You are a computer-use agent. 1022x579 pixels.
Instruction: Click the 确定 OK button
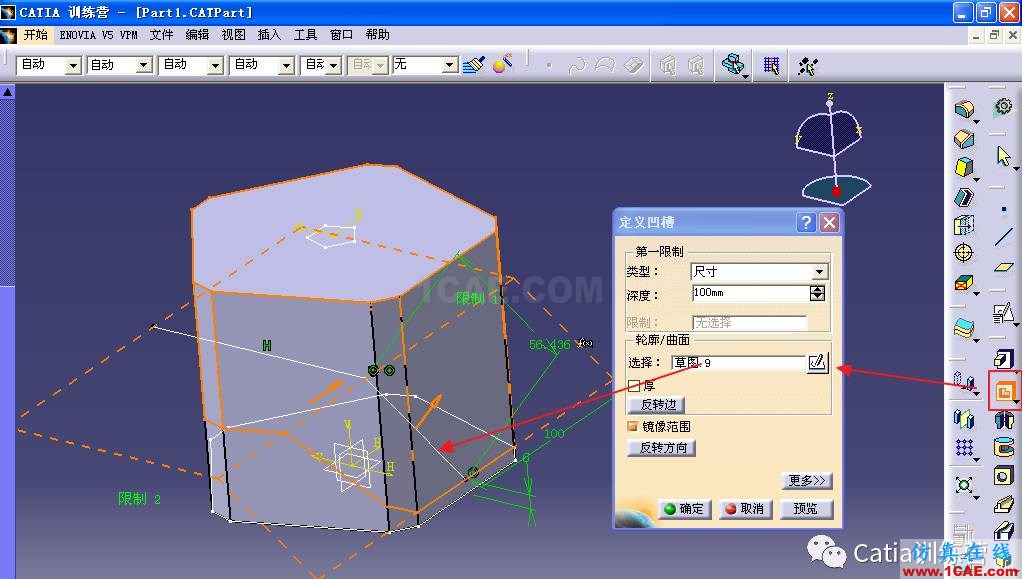pyautogui.click(x=683, y=509)
